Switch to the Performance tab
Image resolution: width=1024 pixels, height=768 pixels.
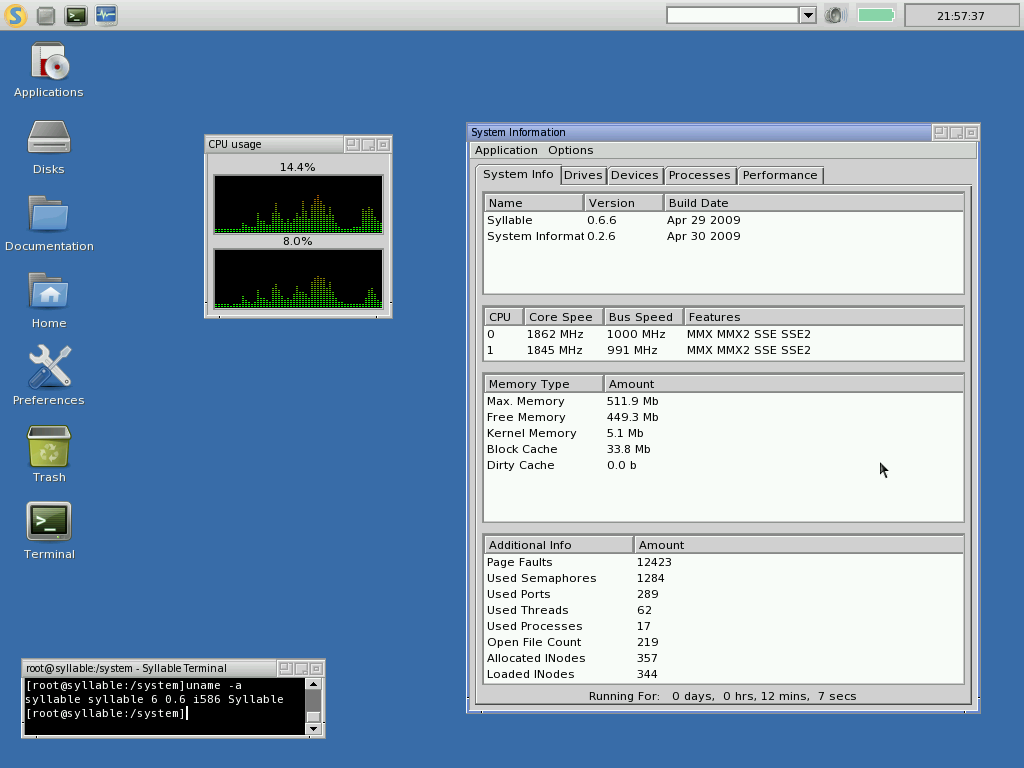[x=780, y=175]
